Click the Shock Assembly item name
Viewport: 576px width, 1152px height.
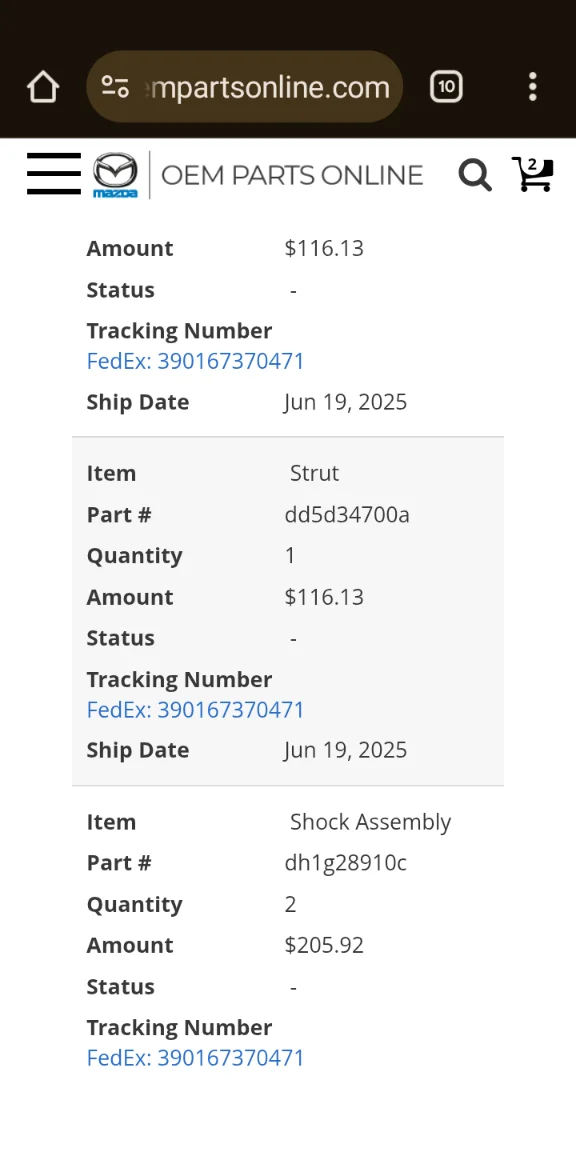(x=370, y=821)
